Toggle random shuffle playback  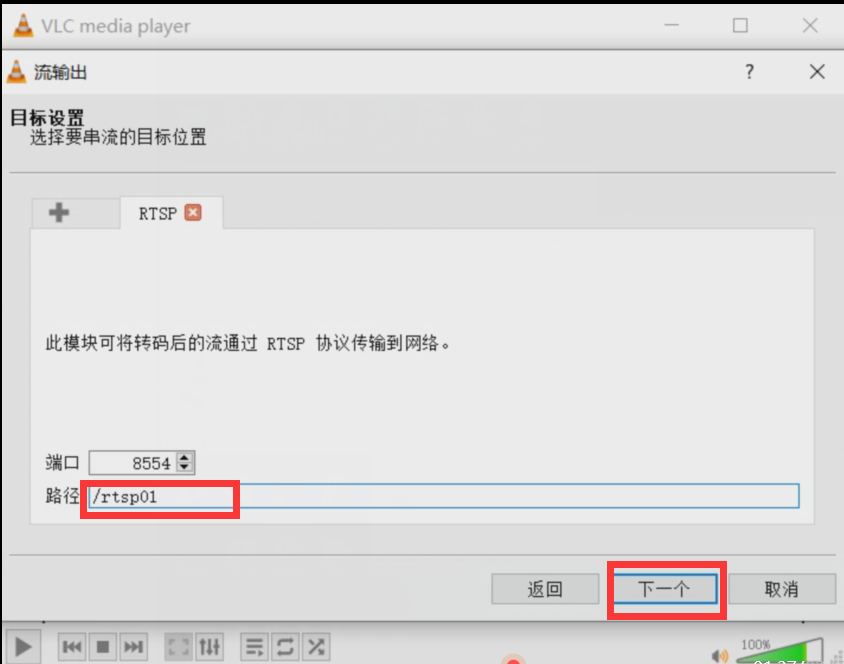[x=316, y=646]
